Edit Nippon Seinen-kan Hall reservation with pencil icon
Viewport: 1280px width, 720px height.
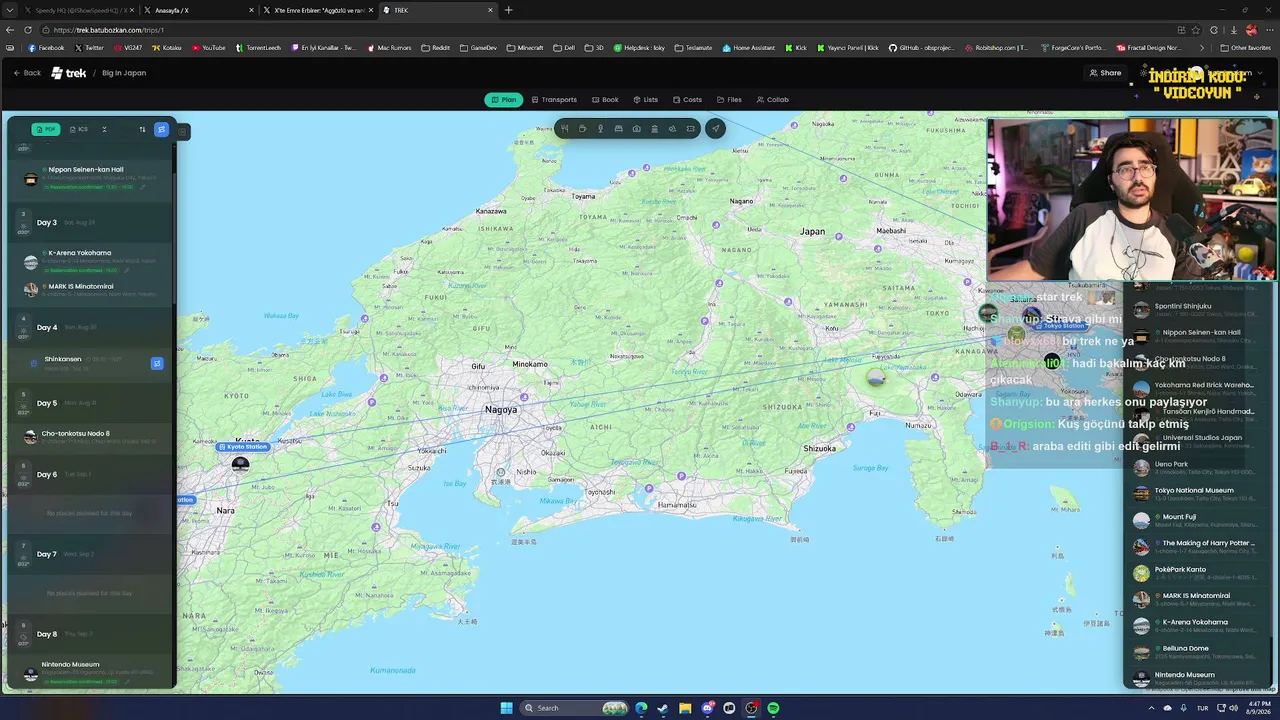click(143, 187)
